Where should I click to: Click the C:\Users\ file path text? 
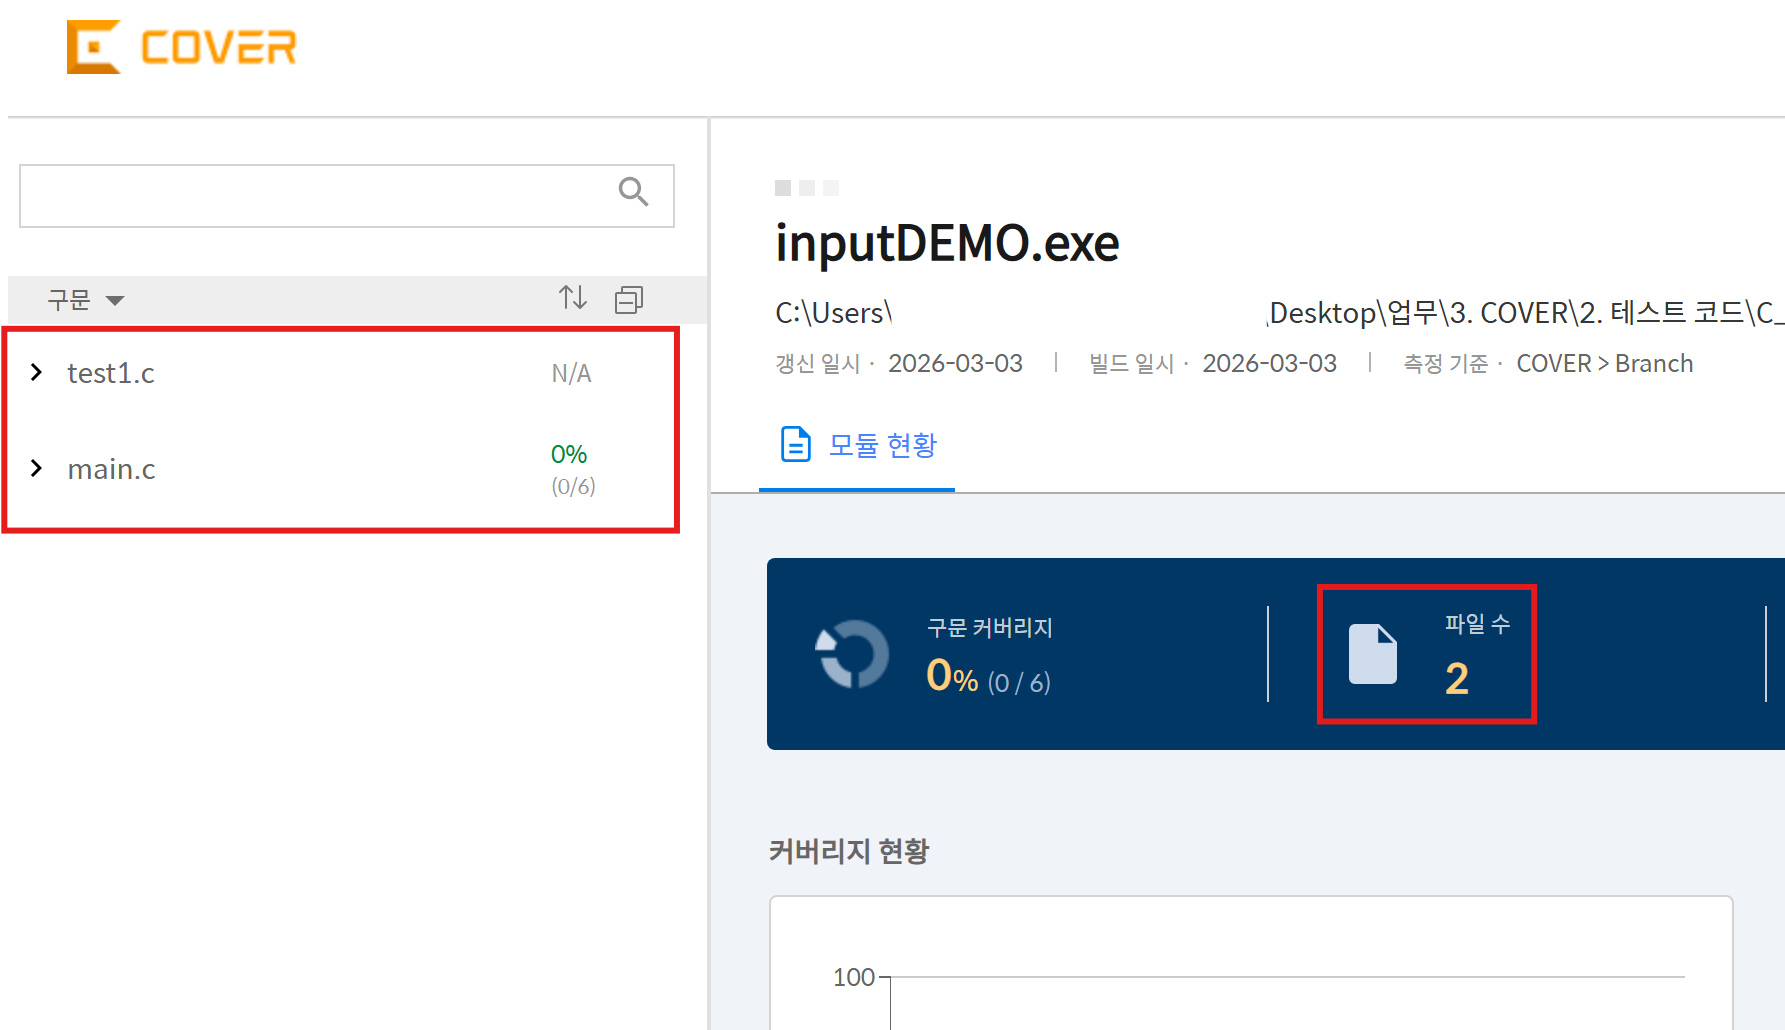pos(833,313)
